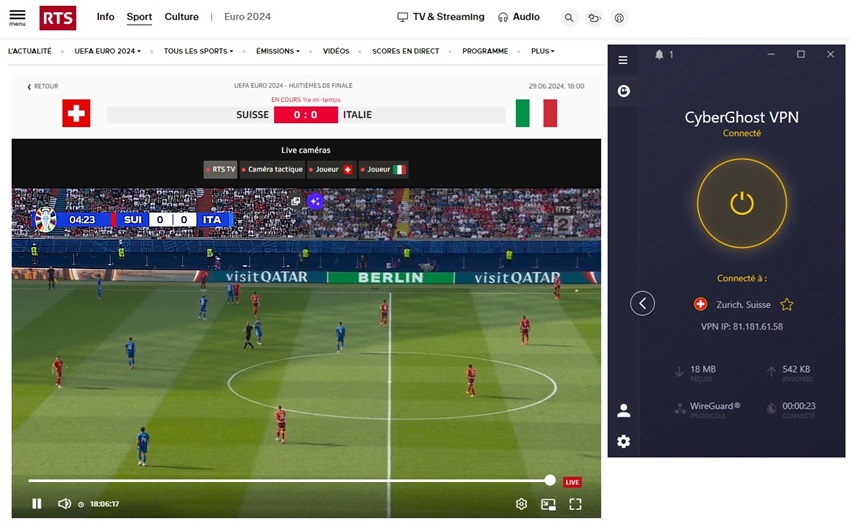Open the user account icon in RTS header
This screenshot has height=522, width=850.
619,18
